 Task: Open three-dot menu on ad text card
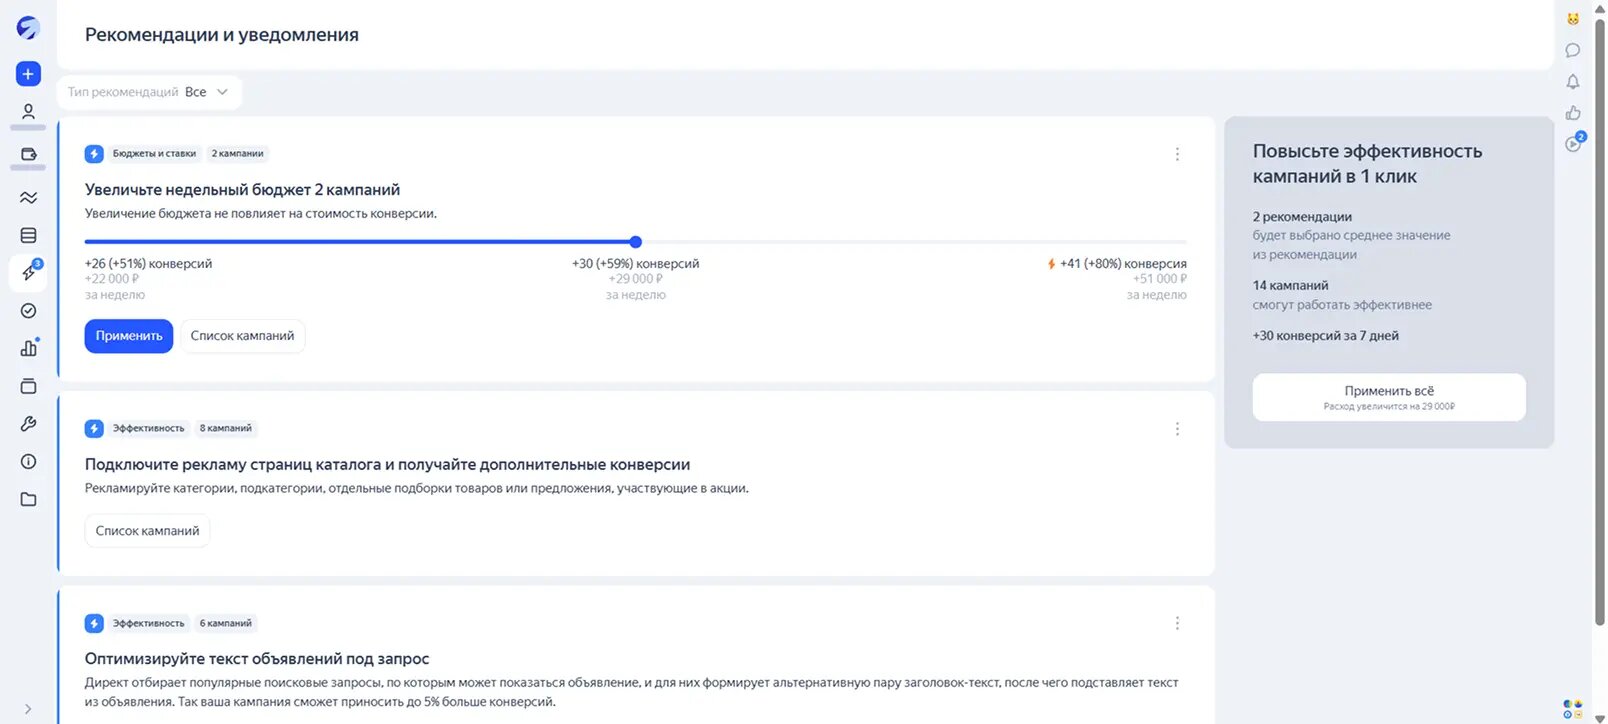pos(1177,624)
